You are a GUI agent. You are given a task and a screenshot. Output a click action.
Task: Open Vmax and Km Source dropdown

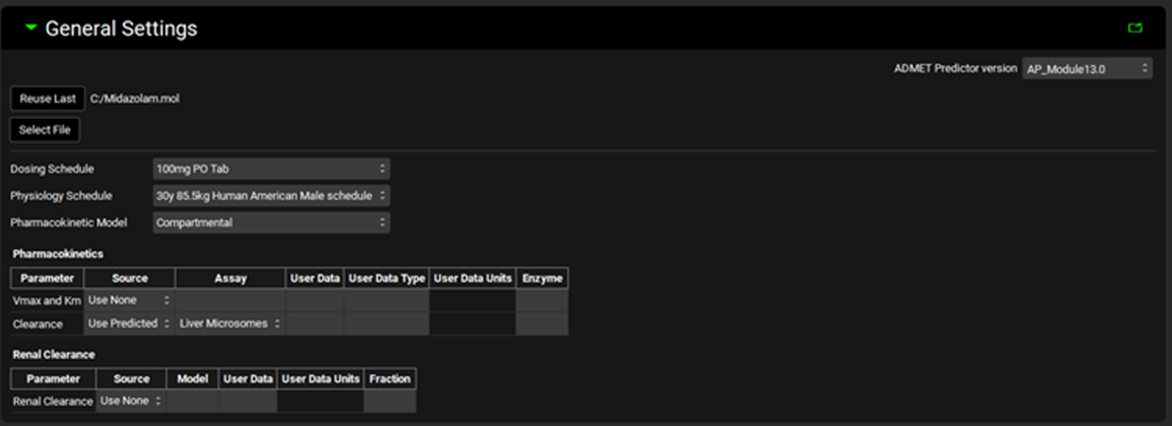click(x=129, y=300)
